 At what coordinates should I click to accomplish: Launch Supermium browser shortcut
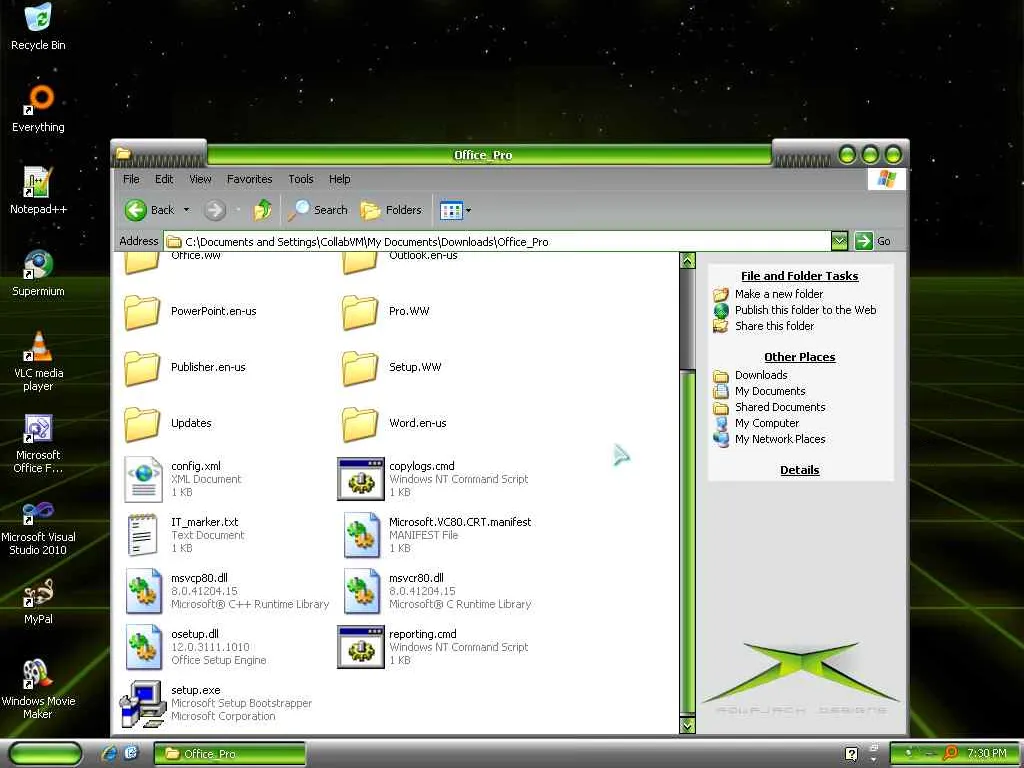(x=38, y=273)
